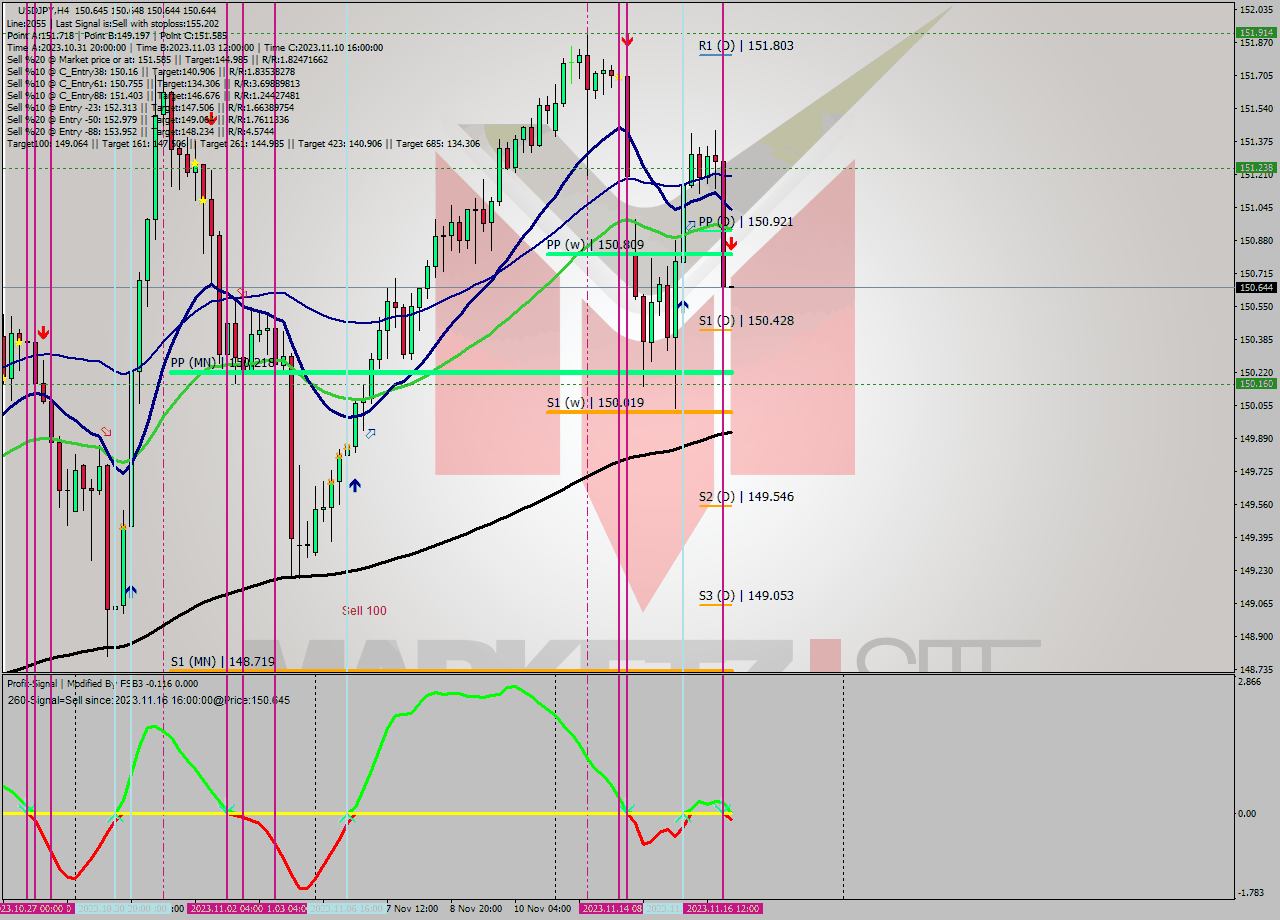The width and height of the screenshot is (1280, 920).
Task: Select the PP (MN) monthly pivot label
Action: click(x=225, y=363)
